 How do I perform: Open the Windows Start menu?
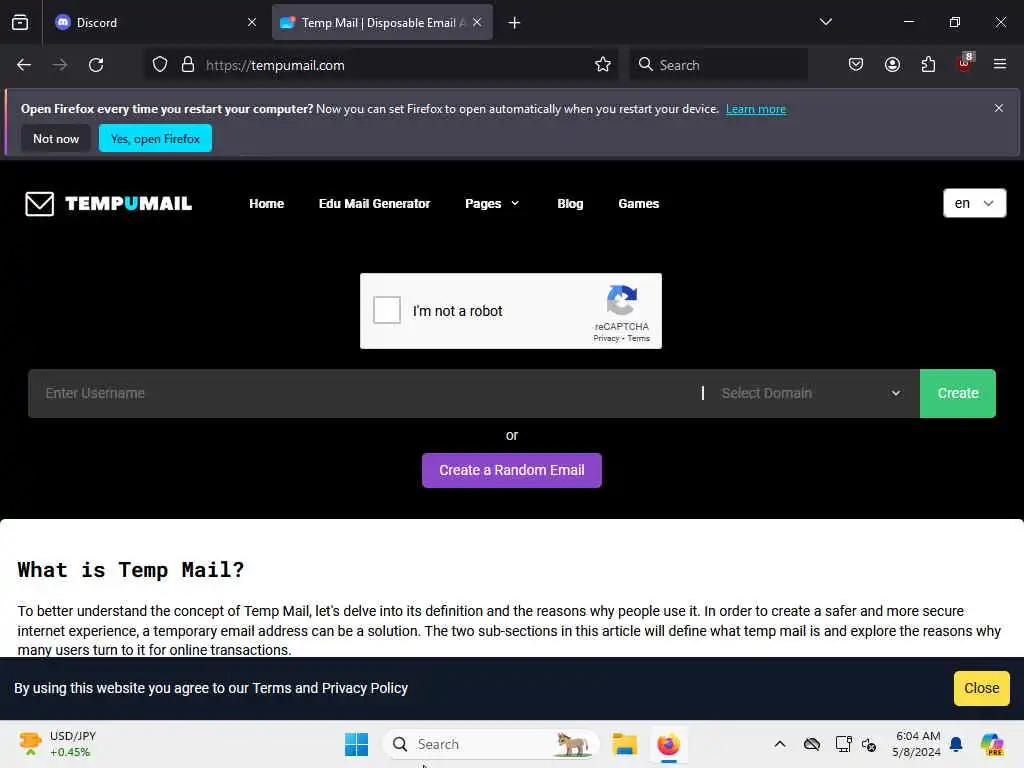tap(357, 744)
